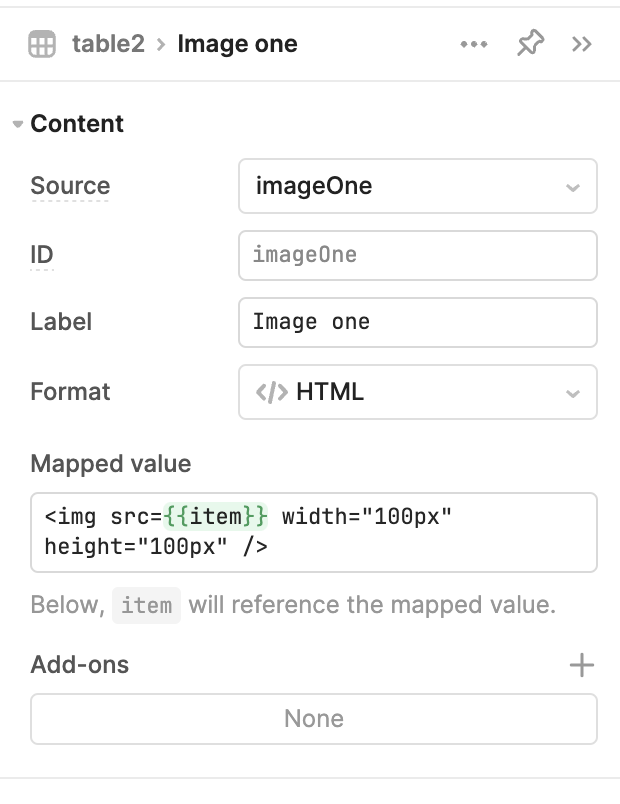Click the dotted-underlined ID label
The image size is (620, 804).
click(42, 255)
